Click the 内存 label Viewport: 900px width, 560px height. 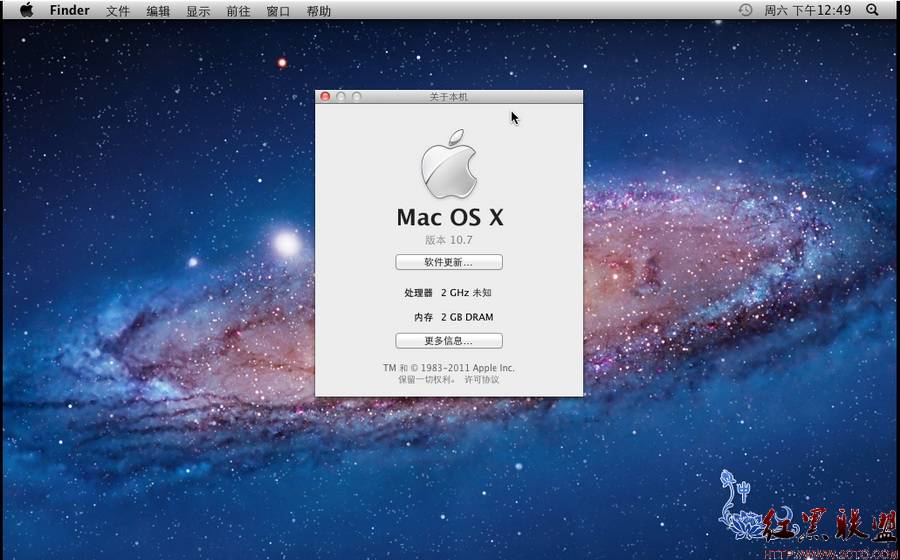[424, 317]
